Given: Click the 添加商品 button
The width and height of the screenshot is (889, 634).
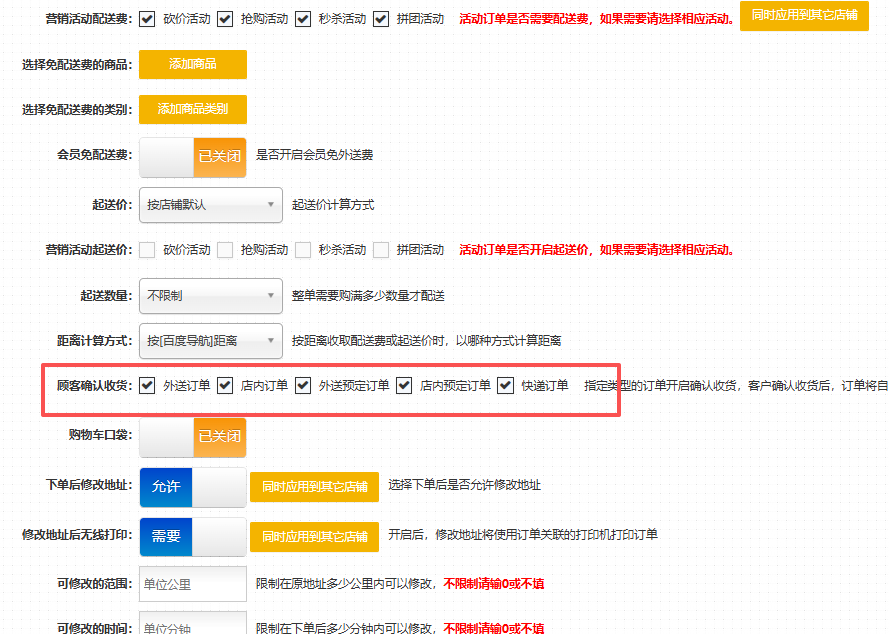Looking at the screenshot, I should pyautogui.click(x=192, y=64).
